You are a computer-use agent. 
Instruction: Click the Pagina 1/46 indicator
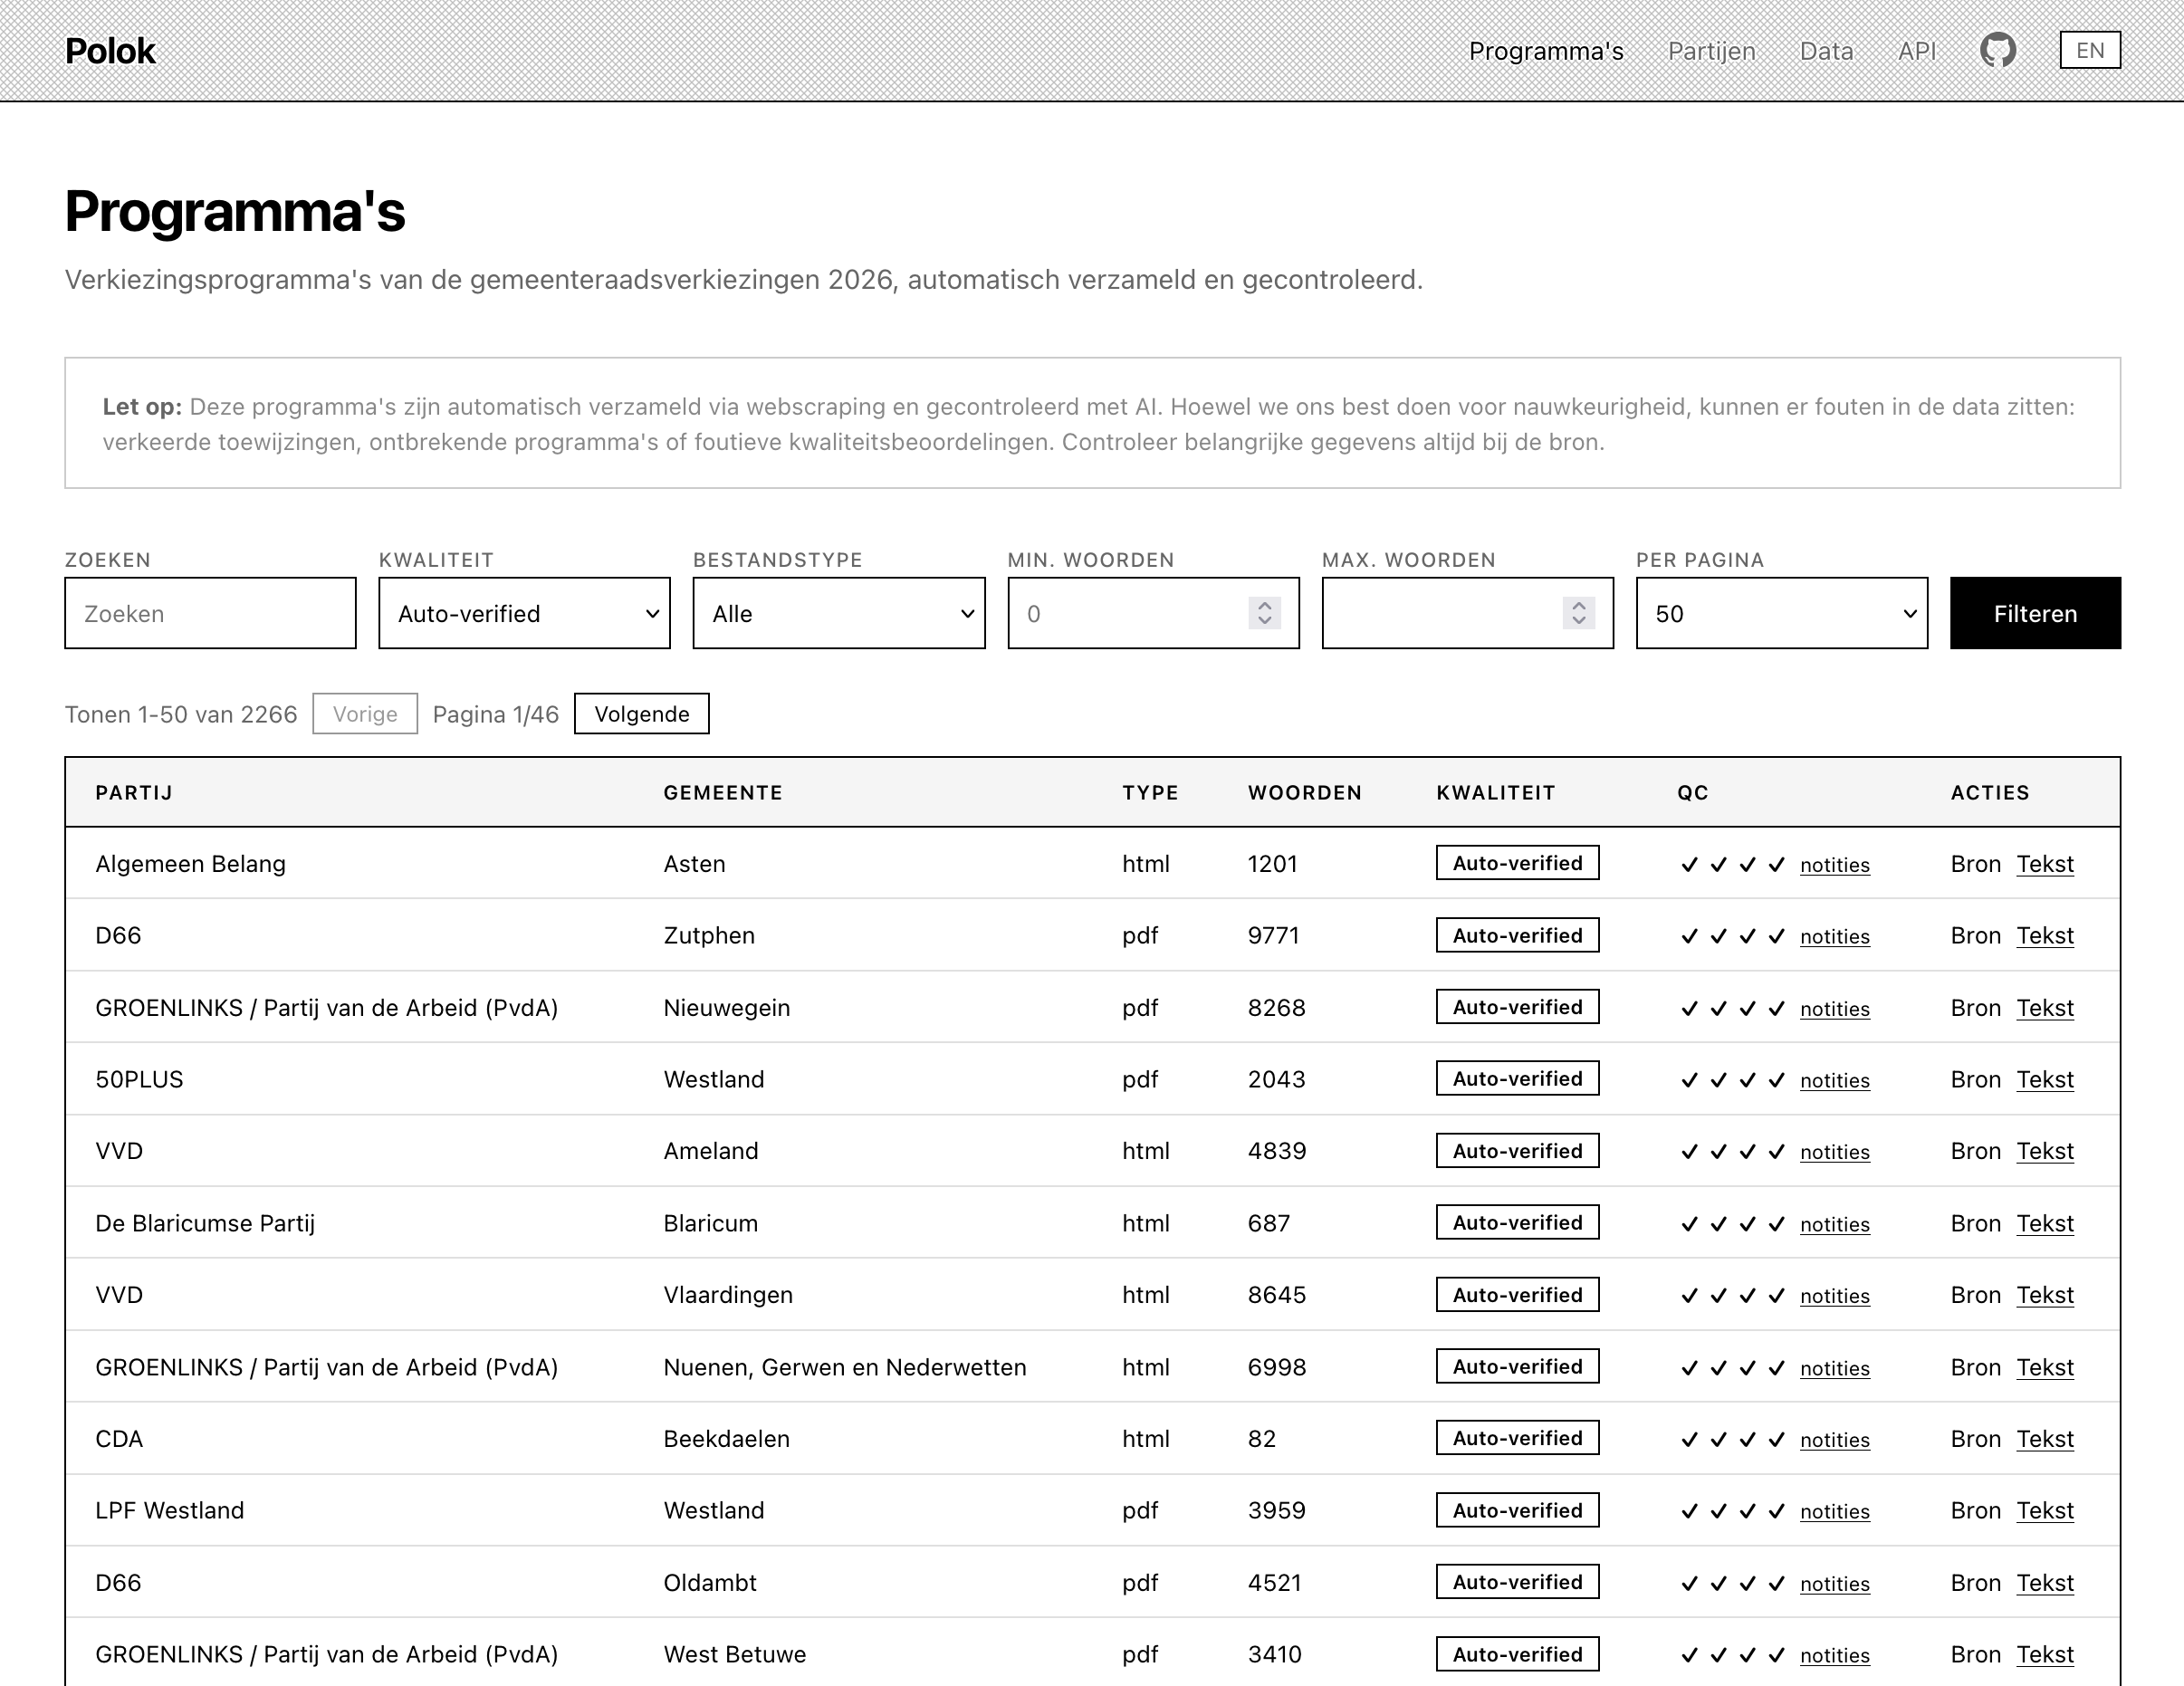tap(496, 714)
